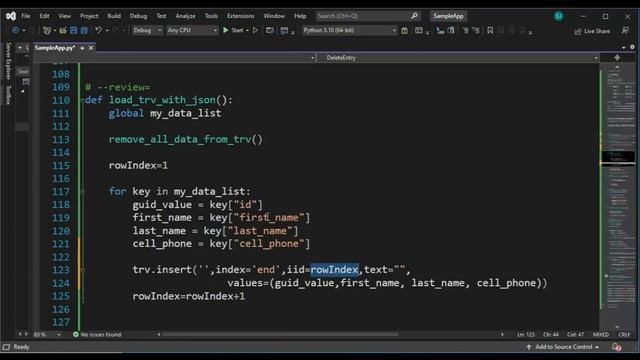Screen dimensions: 640x360
Task: Open the File menu
Action: pos(26,16)
